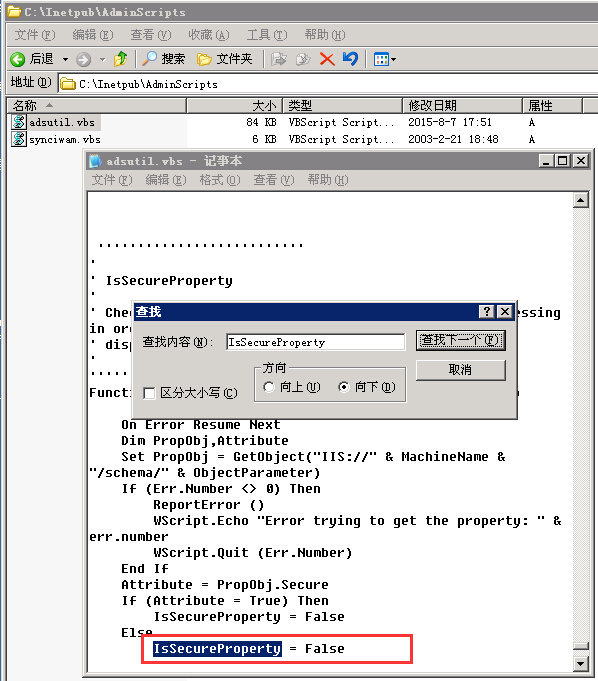The height and width of the screenshot is (681, 598).
Task: Click the Find what text field
Action: pyautogui.click(x=315, y=342)
